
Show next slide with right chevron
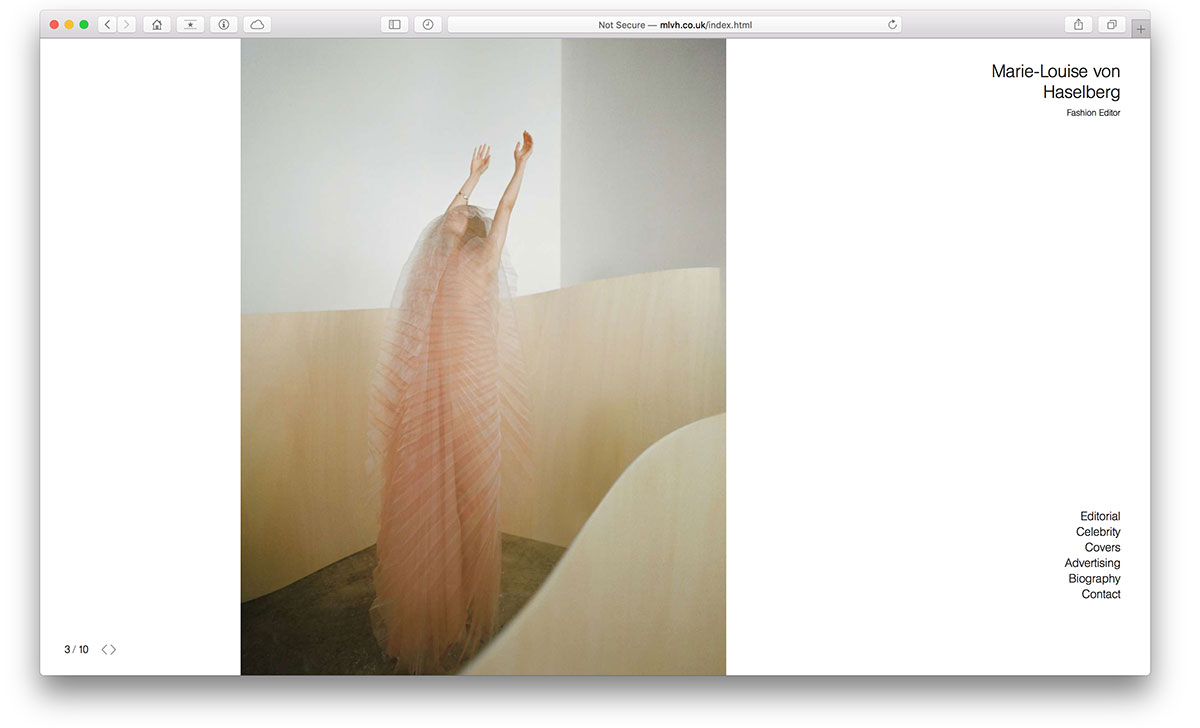pos(114,650)
